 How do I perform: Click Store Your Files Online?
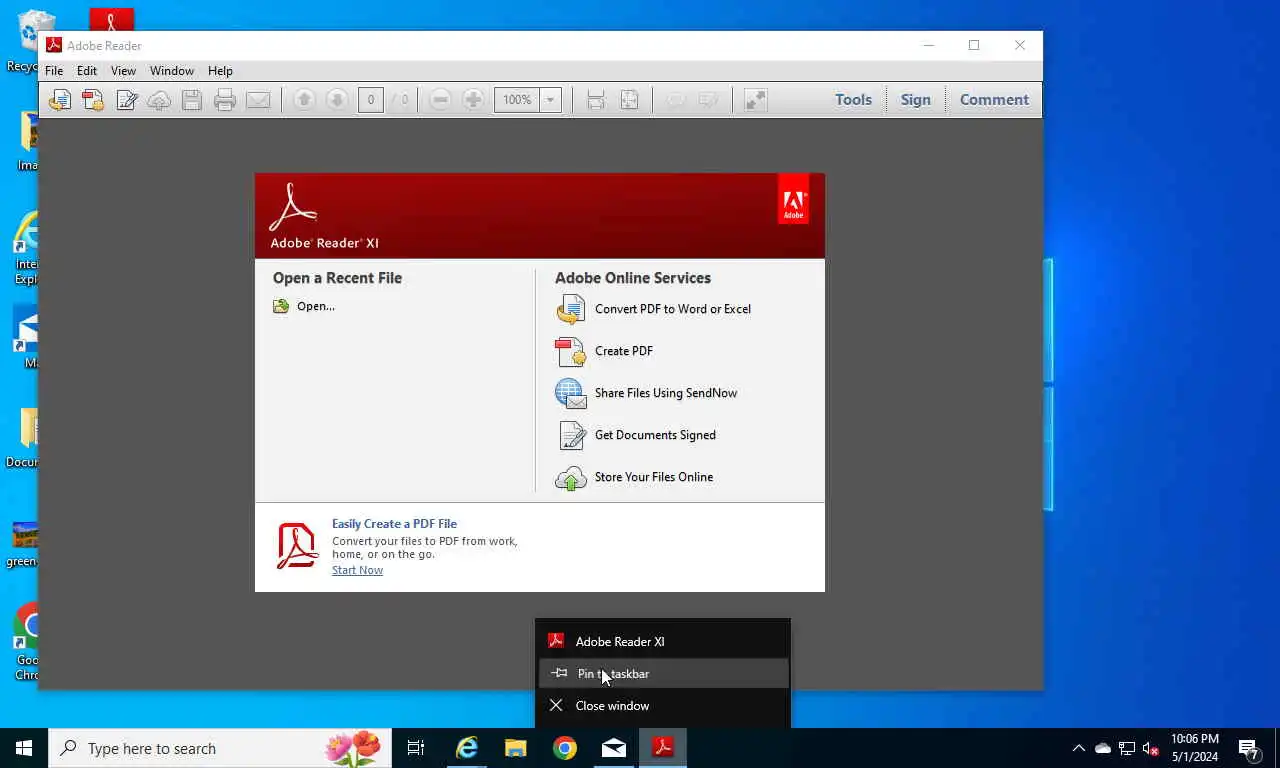tap(654, 477)
